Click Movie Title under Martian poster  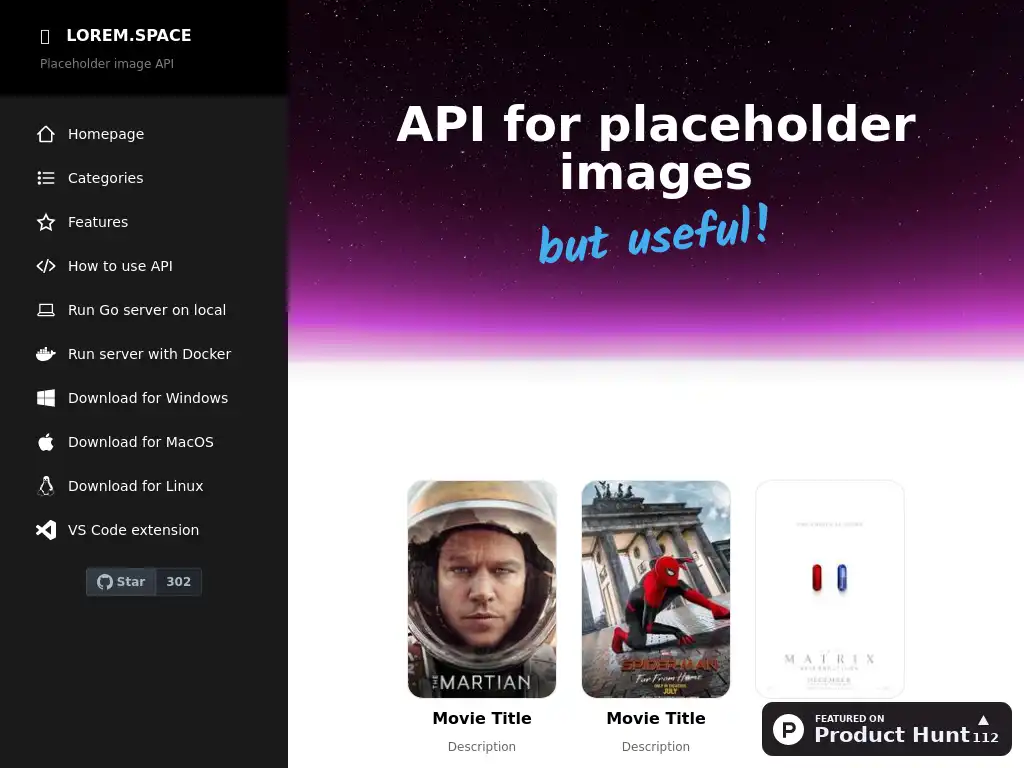482,718
